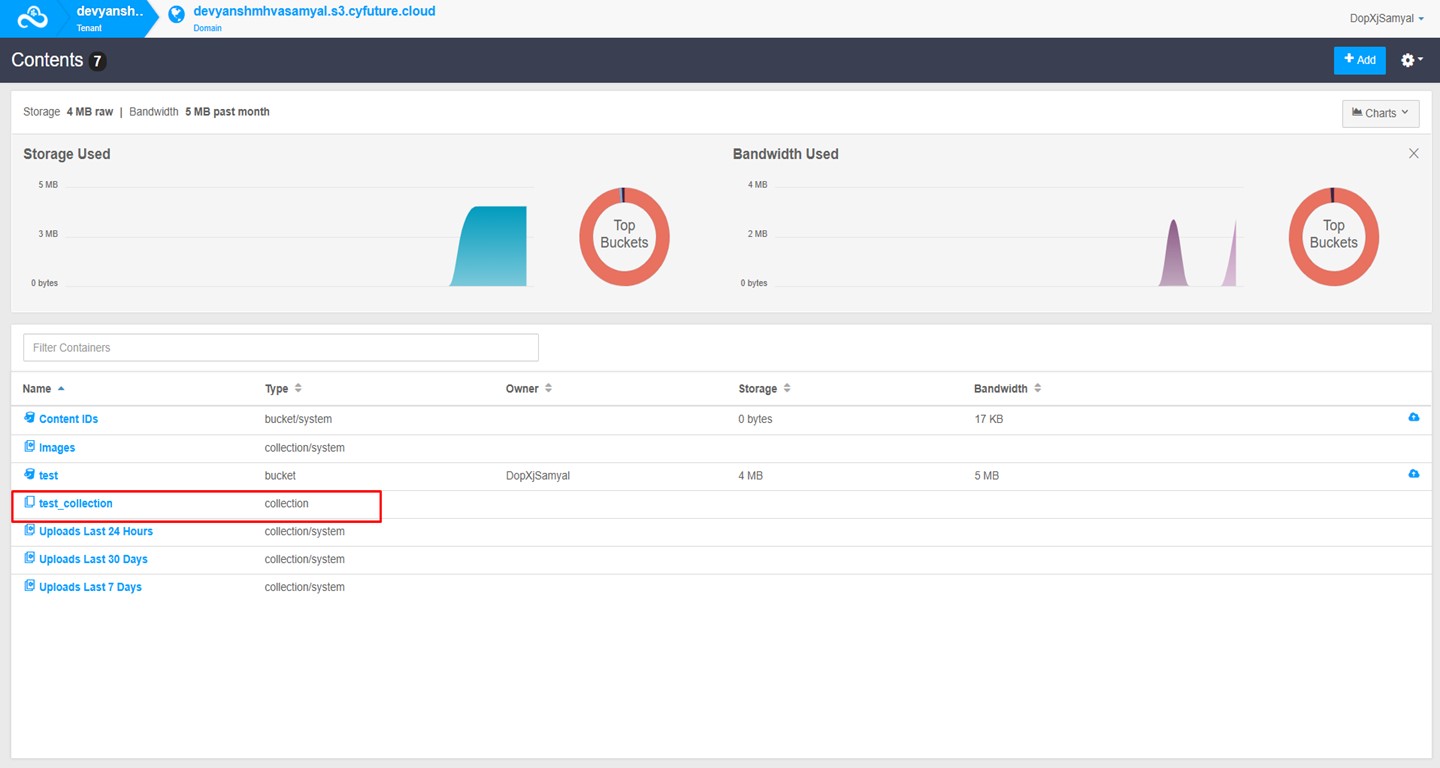Click upload cloud icon for Content IDs

pos(1413,417)
